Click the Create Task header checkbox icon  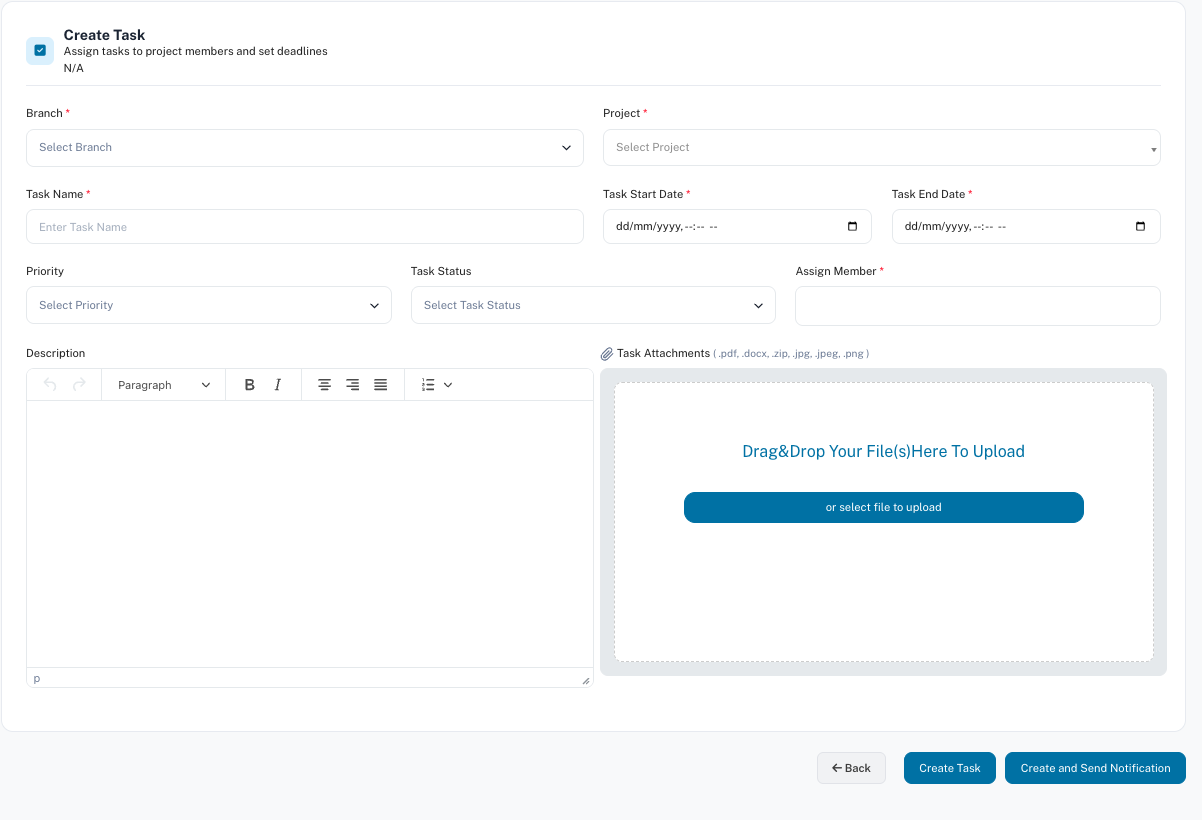40,50
